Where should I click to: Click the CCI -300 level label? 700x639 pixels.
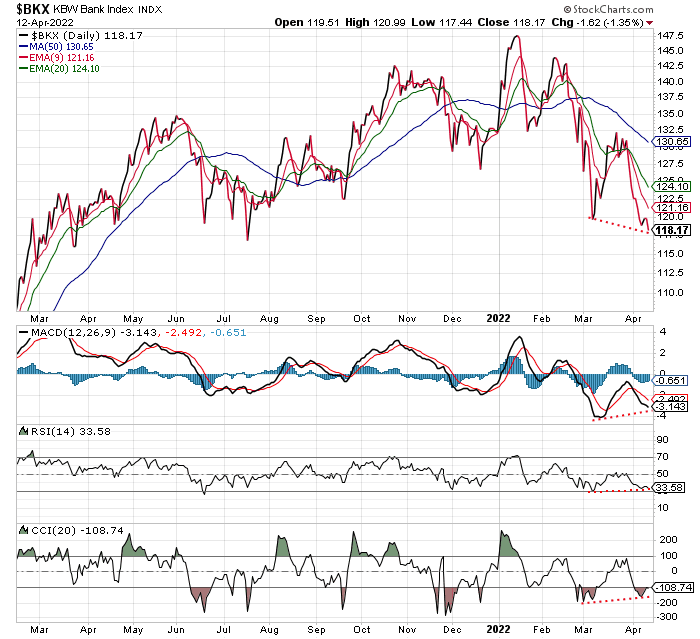pyautogui.click(x=667, y=617)
